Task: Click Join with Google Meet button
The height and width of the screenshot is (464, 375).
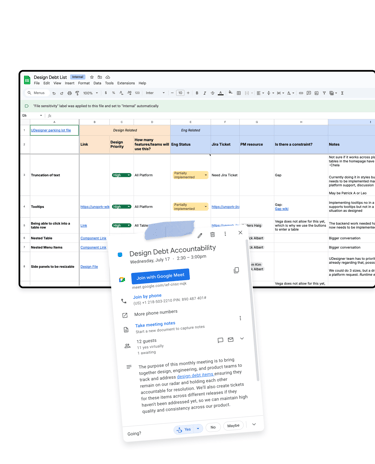Action: click(160, 276)
